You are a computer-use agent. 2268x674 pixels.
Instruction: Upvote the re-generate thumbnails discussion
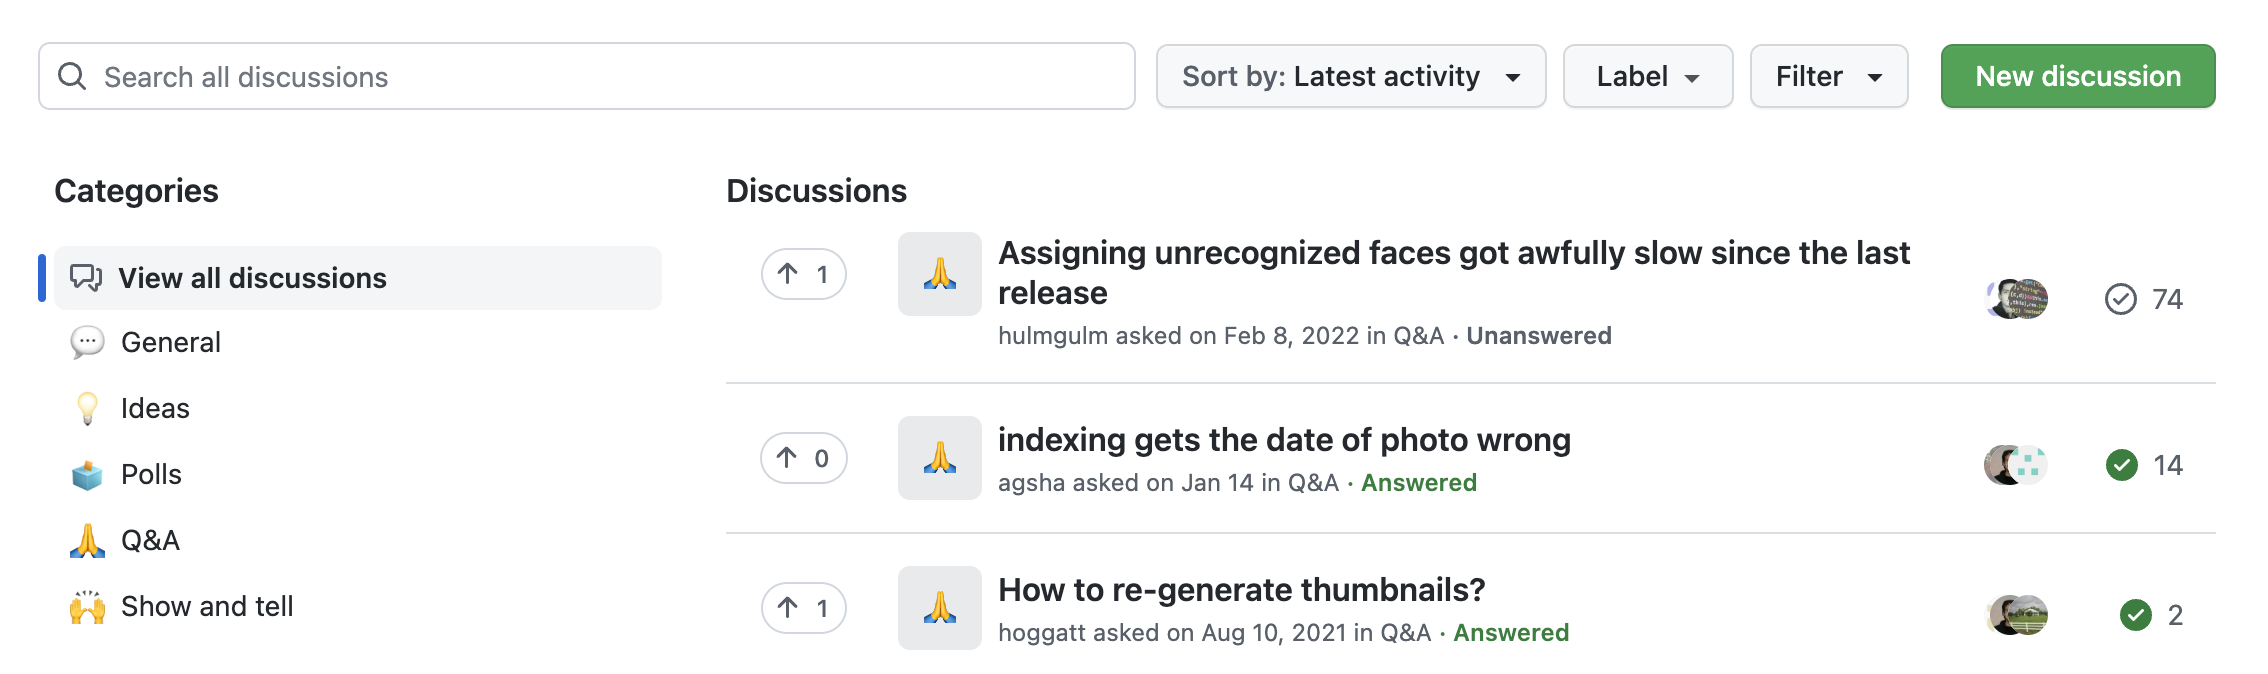803,608
